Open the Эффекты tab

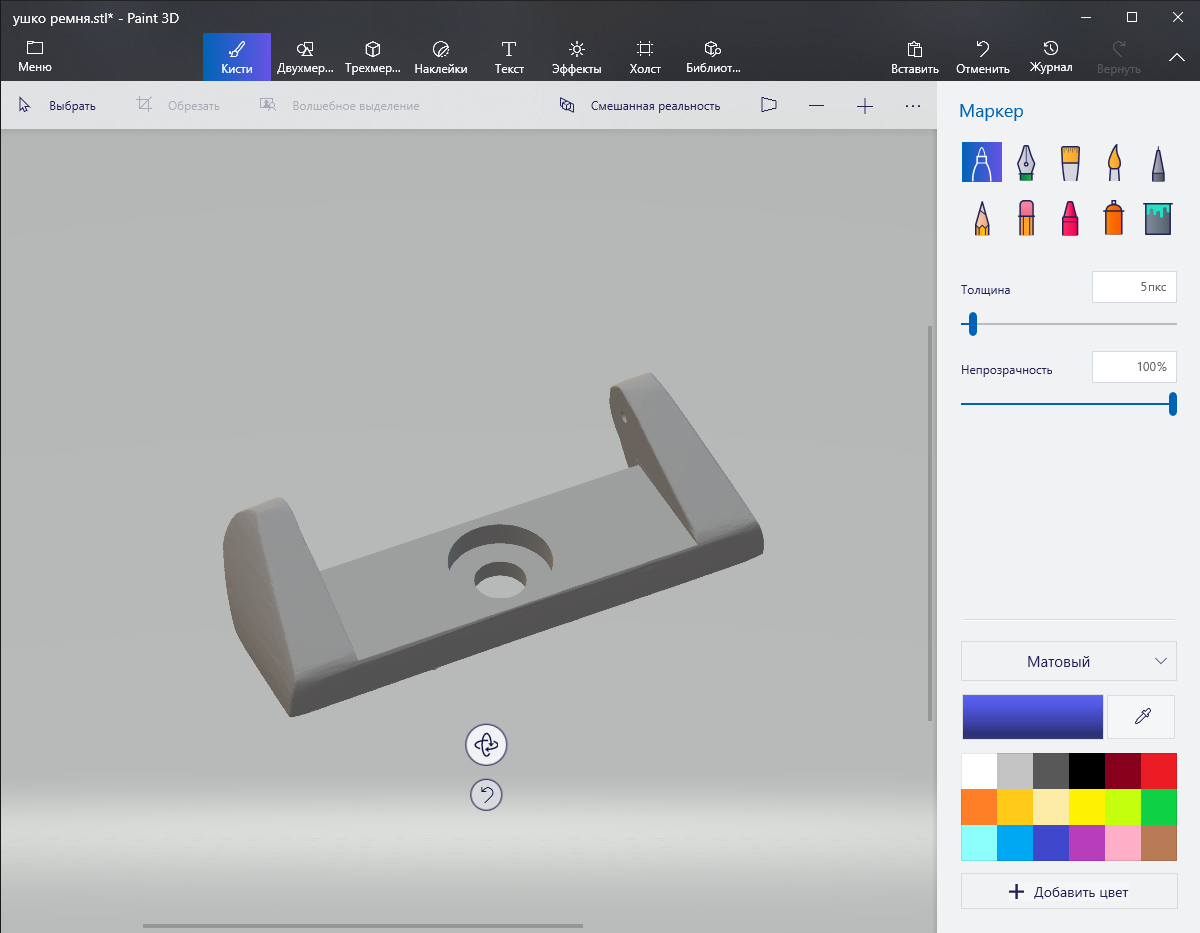(x=577, y=57)
